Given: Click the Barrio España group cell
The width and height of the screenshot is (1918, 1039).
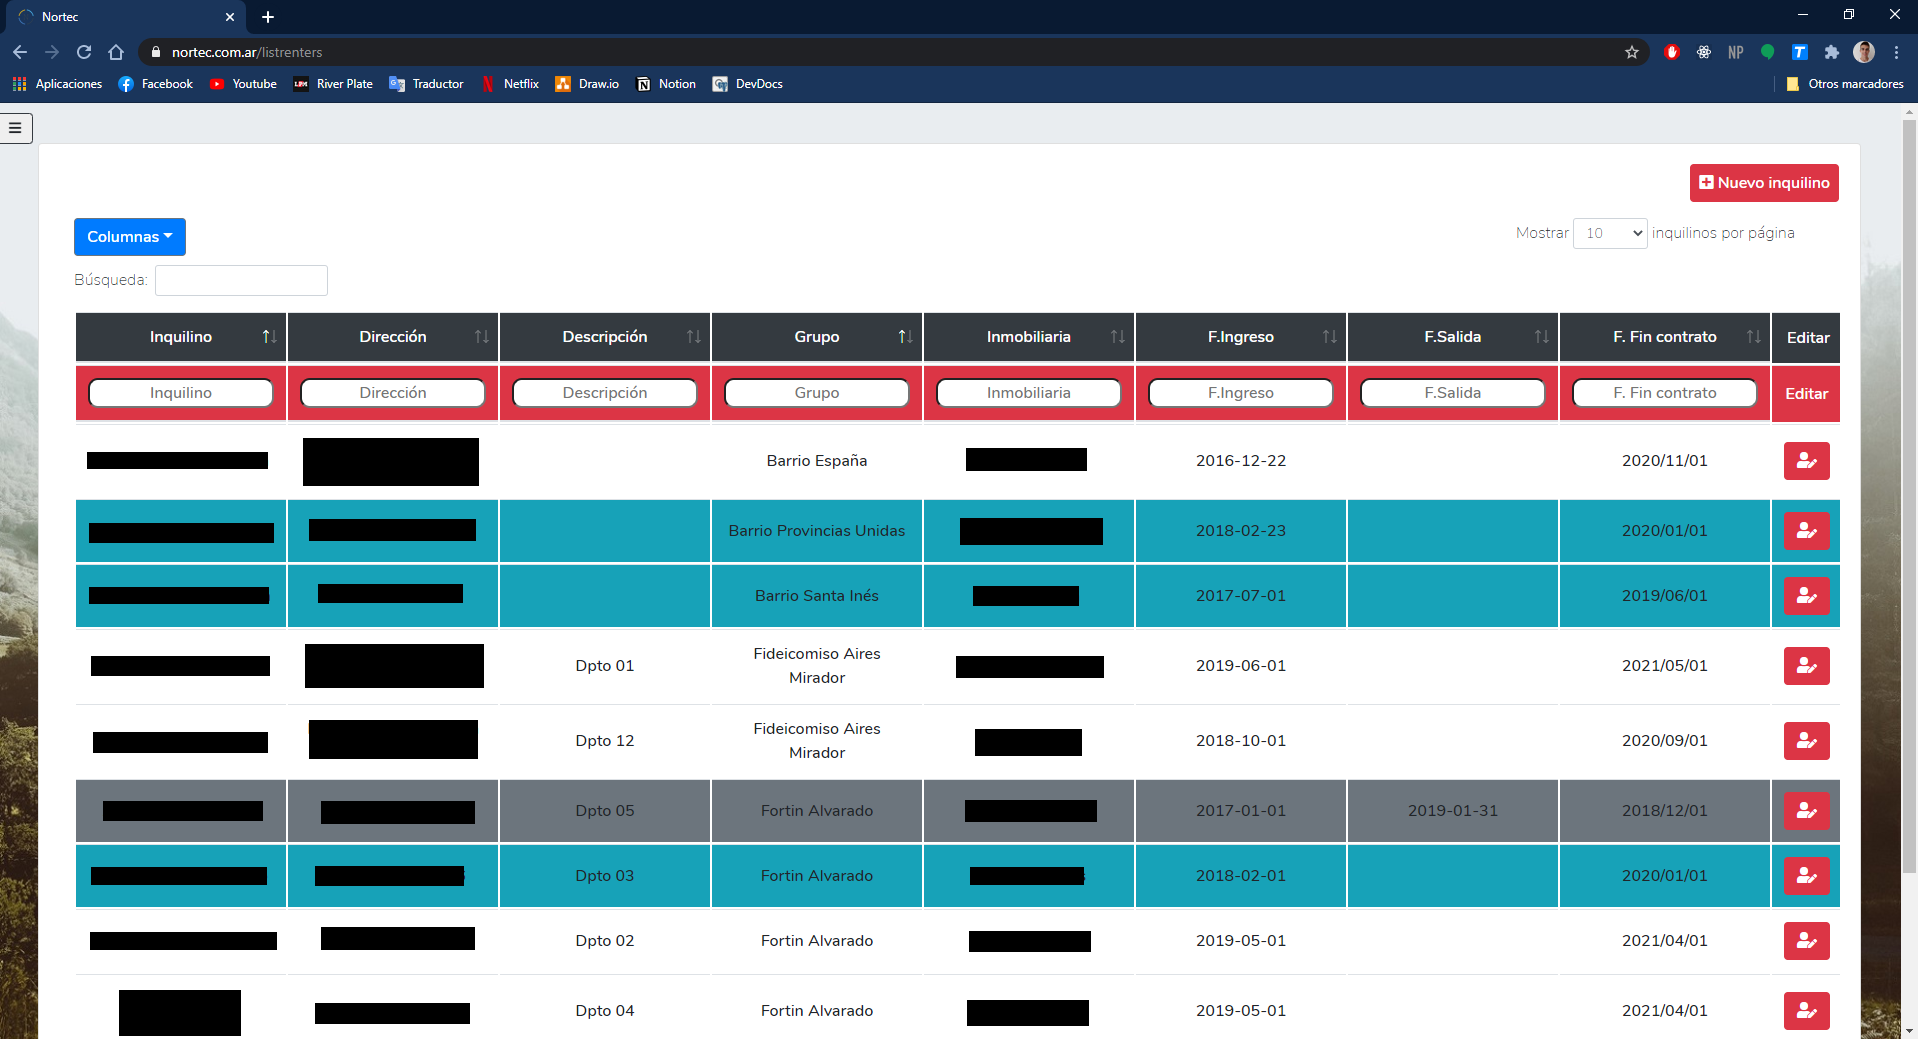Looking at the screenshot, I should click(817, 461).
